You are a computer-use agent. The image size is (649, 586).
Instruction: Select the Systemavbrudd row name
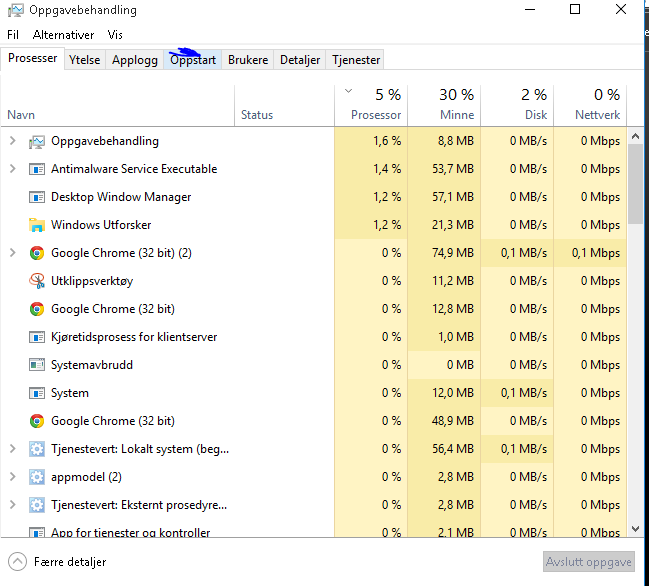(x=92, y=365)
